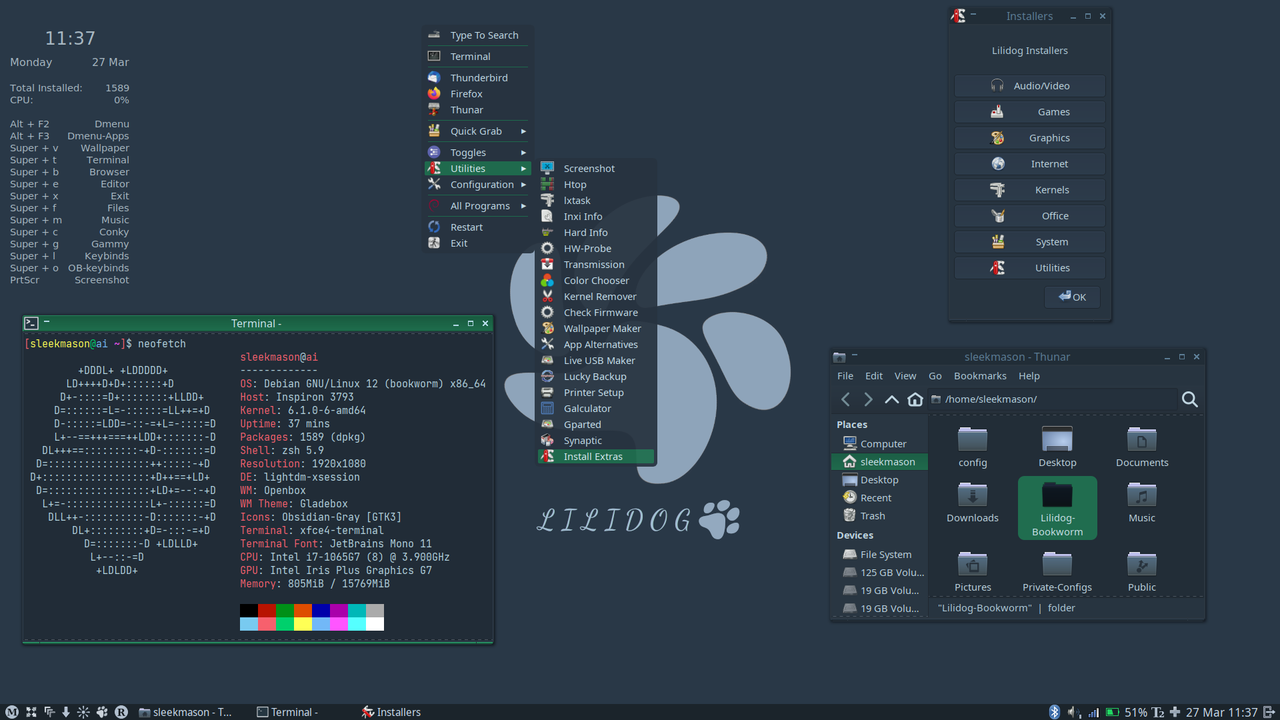Click the Printer Setup icon
Viewport: 1280px width, 720px height.
(x=547, y=392)
